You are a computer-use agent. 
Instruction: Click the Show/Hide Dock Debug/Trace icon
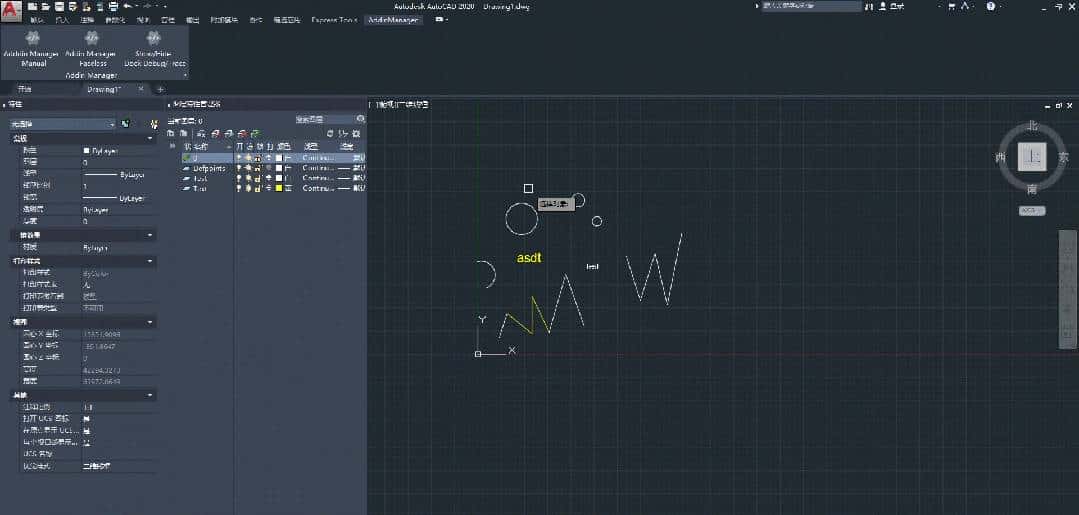[x=154, y=38]
